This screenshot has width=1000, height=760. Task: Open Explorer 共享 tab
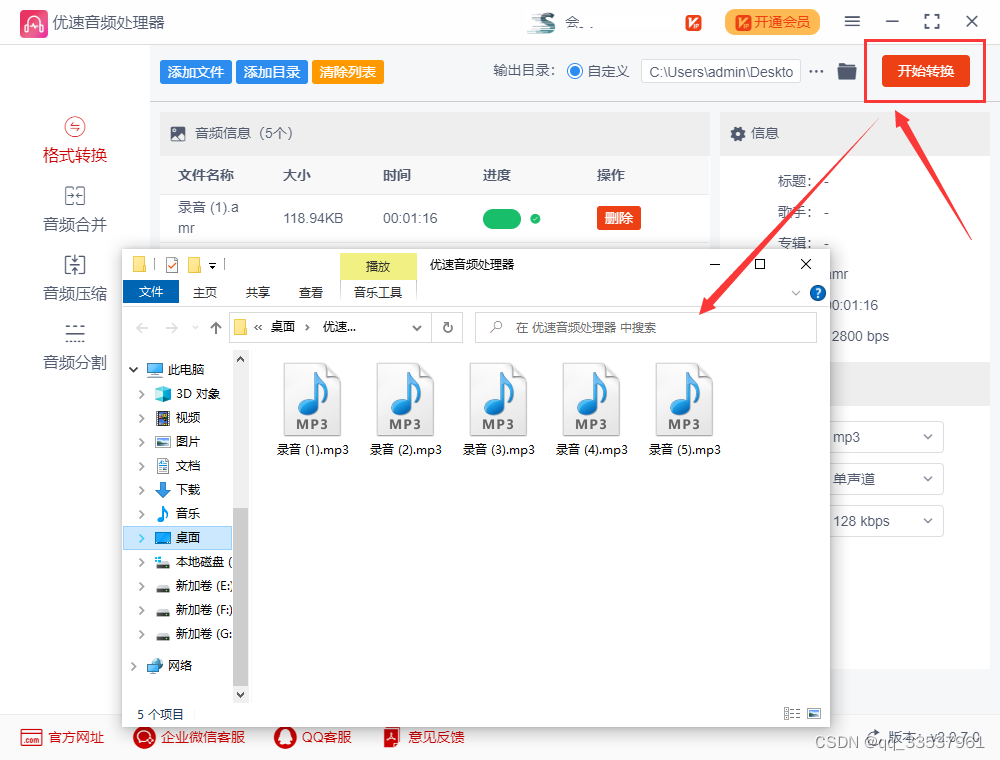coord(258,293)
